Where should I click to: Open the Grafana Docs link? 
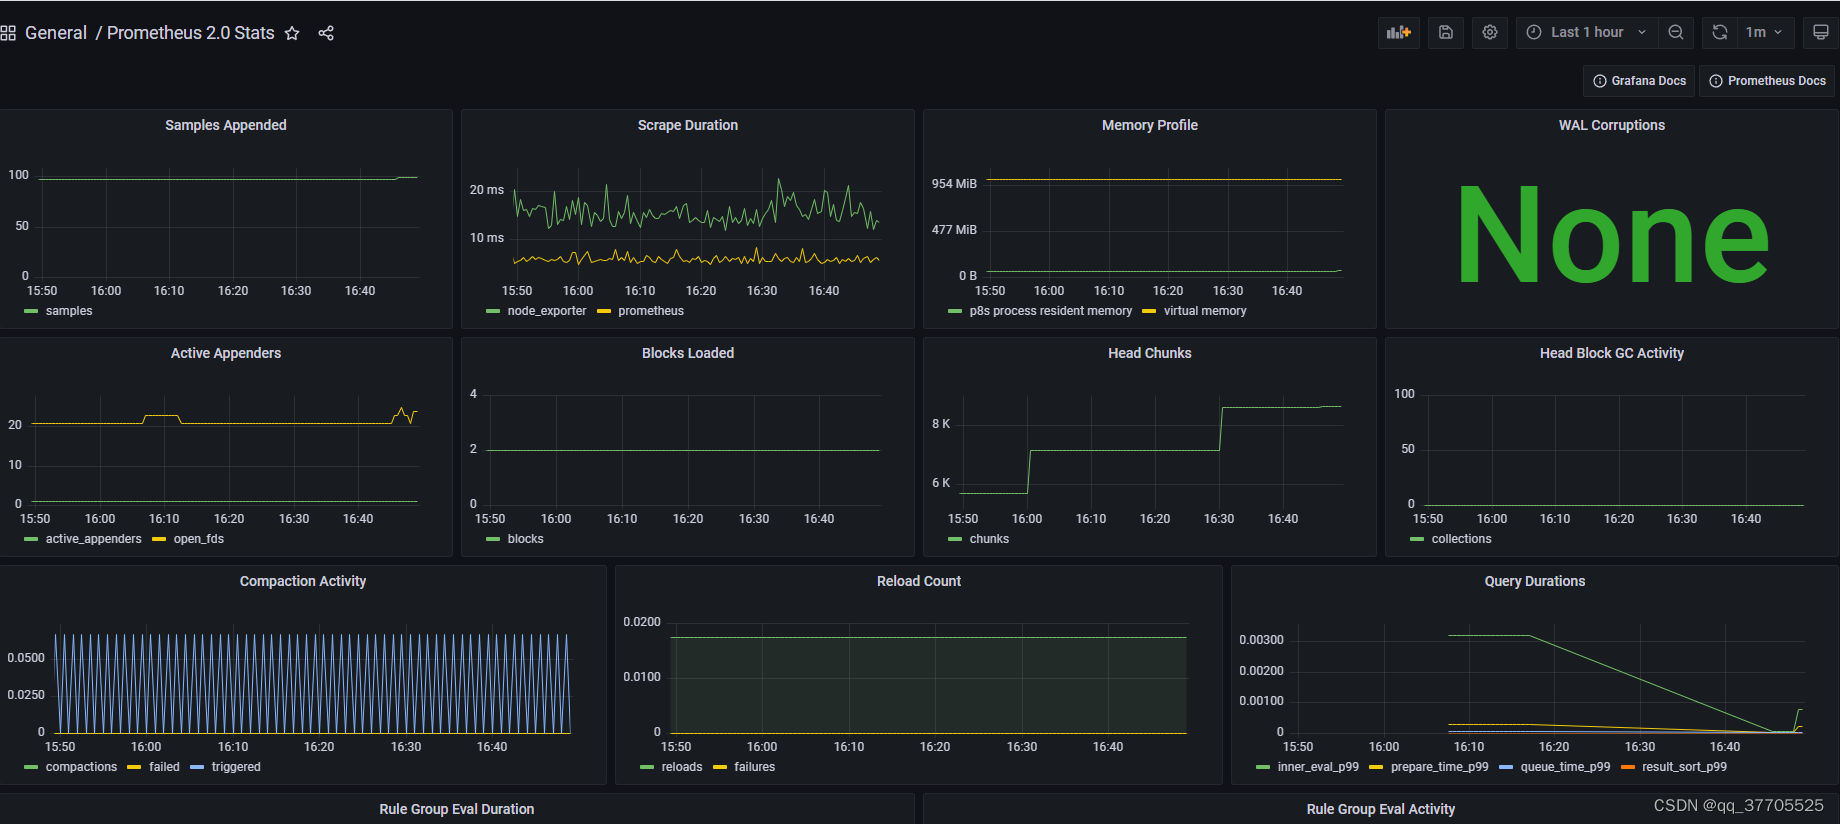[1639, 81]
